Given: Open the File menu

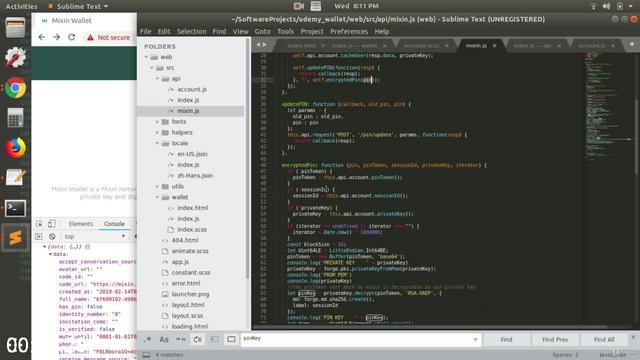Looking at the screenshot, I should pyautogui.click(x=145, y=31).
